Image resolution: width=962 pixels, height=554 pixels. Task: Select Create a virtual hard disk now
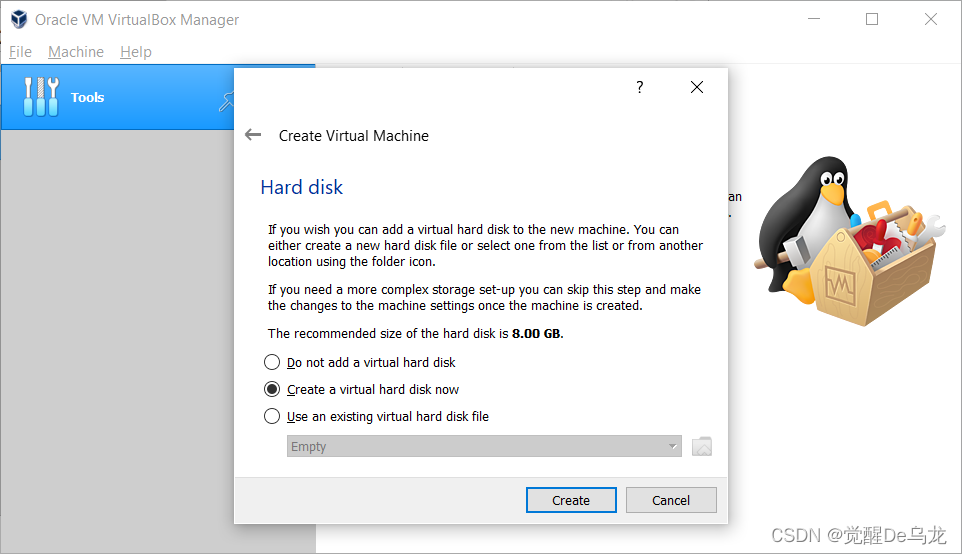[361, 390]
